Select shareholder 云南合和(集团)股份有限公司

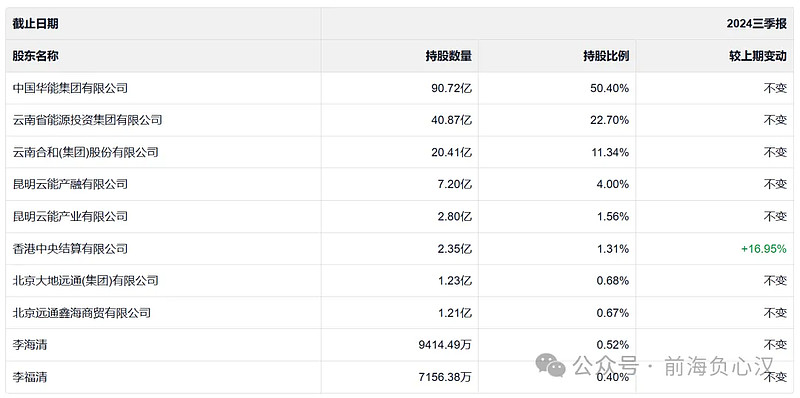(x=85, y=152)
